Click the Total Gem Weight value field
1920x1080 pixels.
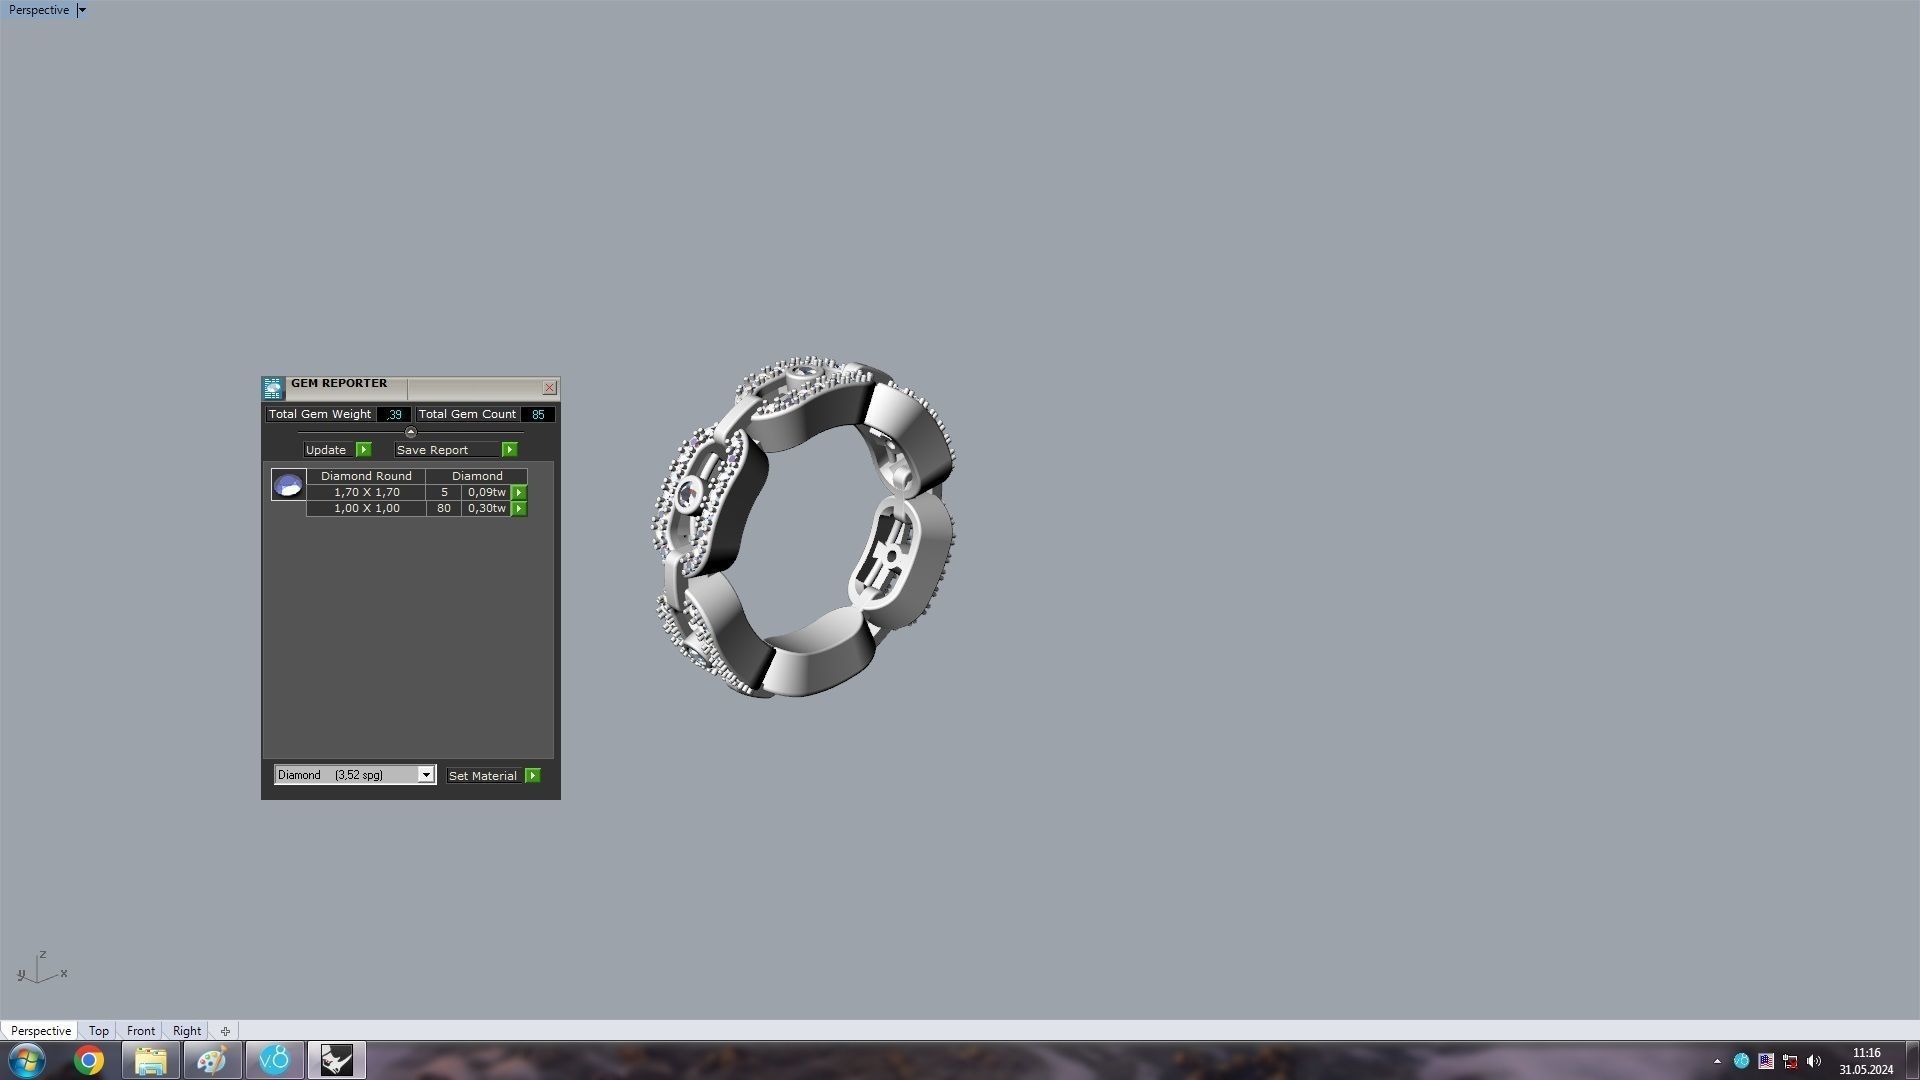(x=394, y=414)
